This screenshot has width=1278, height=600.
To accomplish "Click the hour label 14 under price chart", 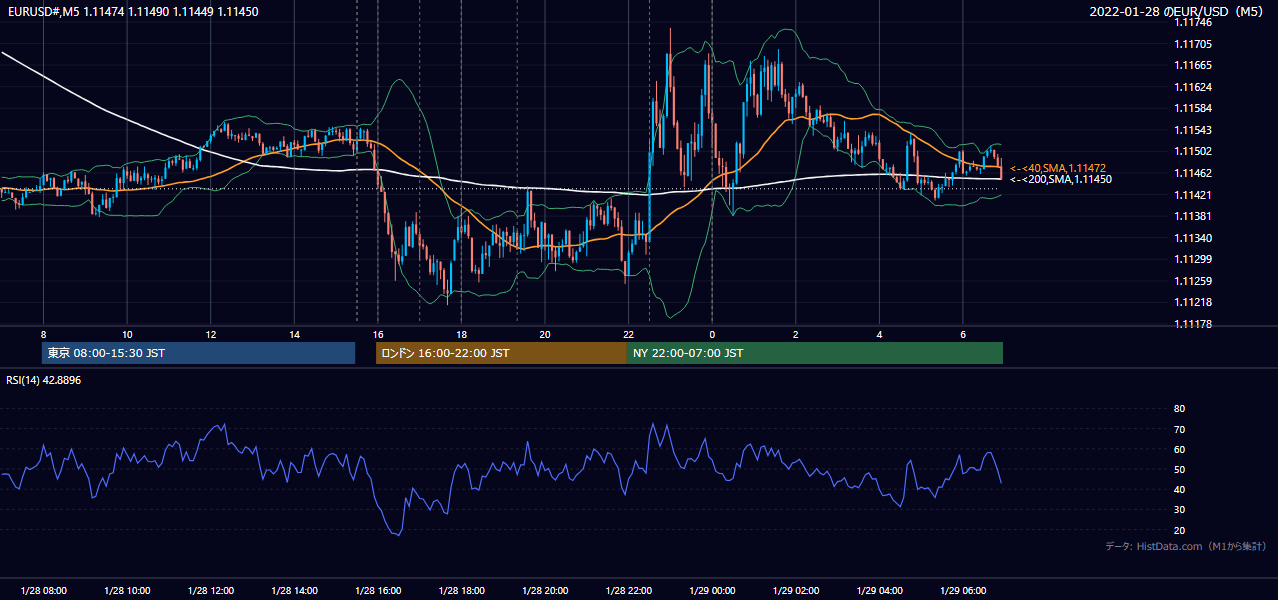I will click(x=294, y=334).
